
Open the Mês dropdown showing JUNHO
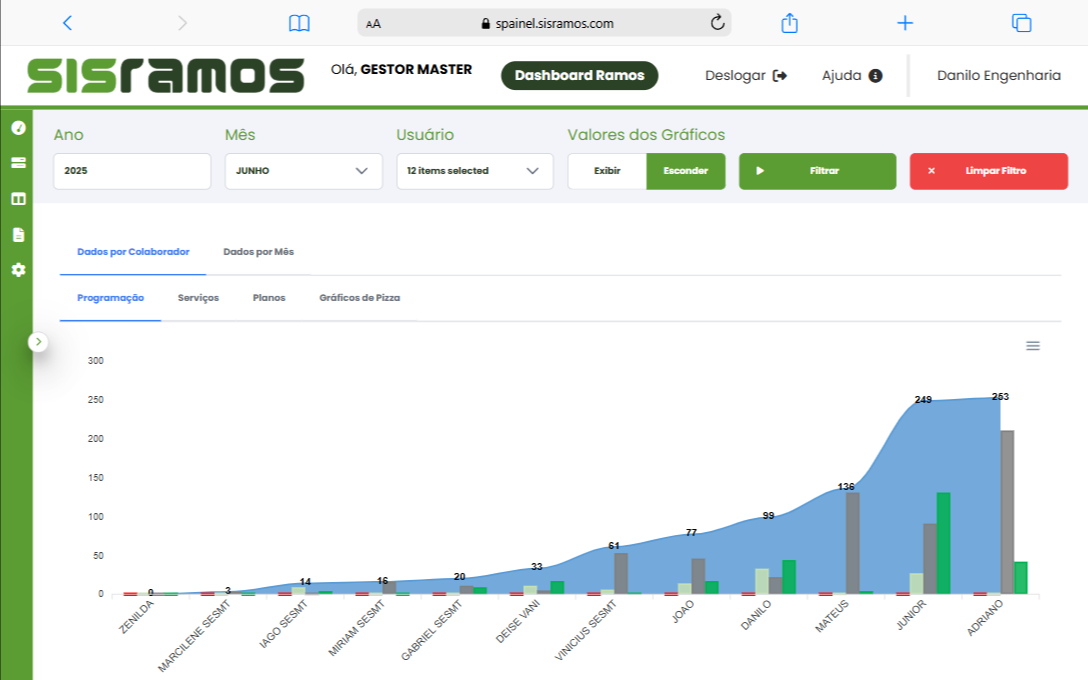click(x=303, y=171)
